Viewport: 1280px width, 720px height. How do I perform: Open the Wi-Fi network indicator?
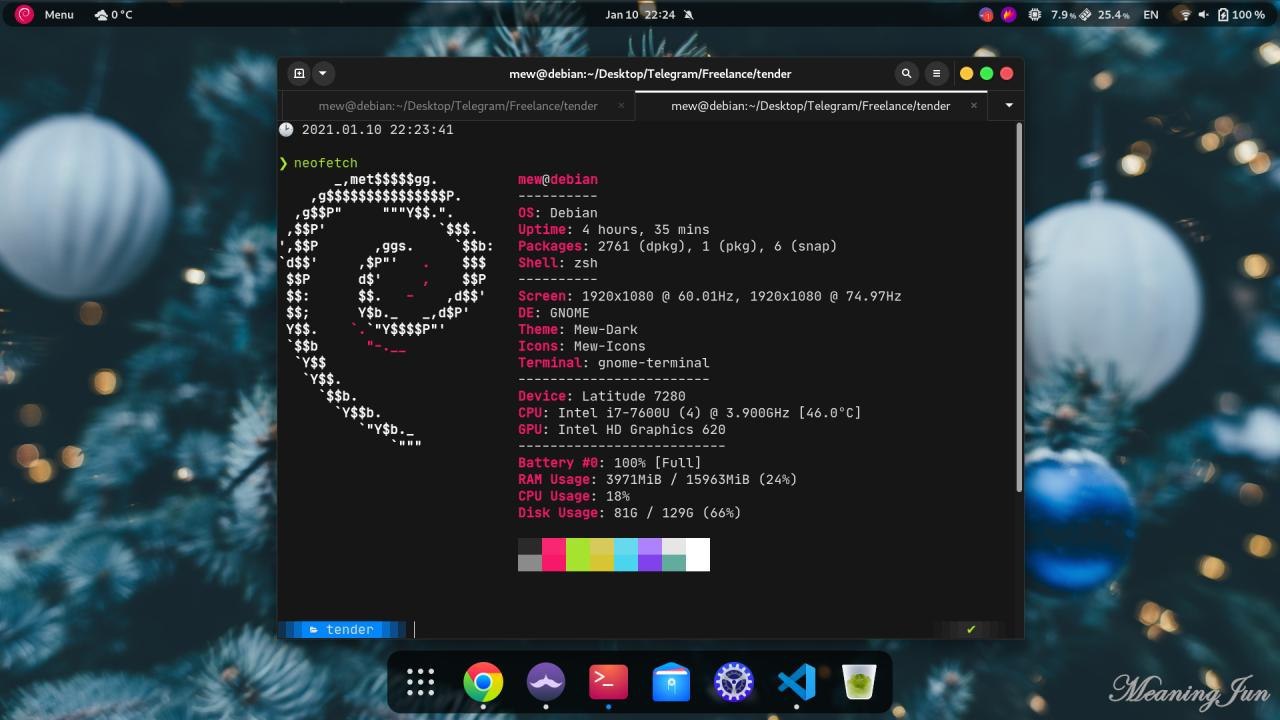click(x=1185, y=15)
